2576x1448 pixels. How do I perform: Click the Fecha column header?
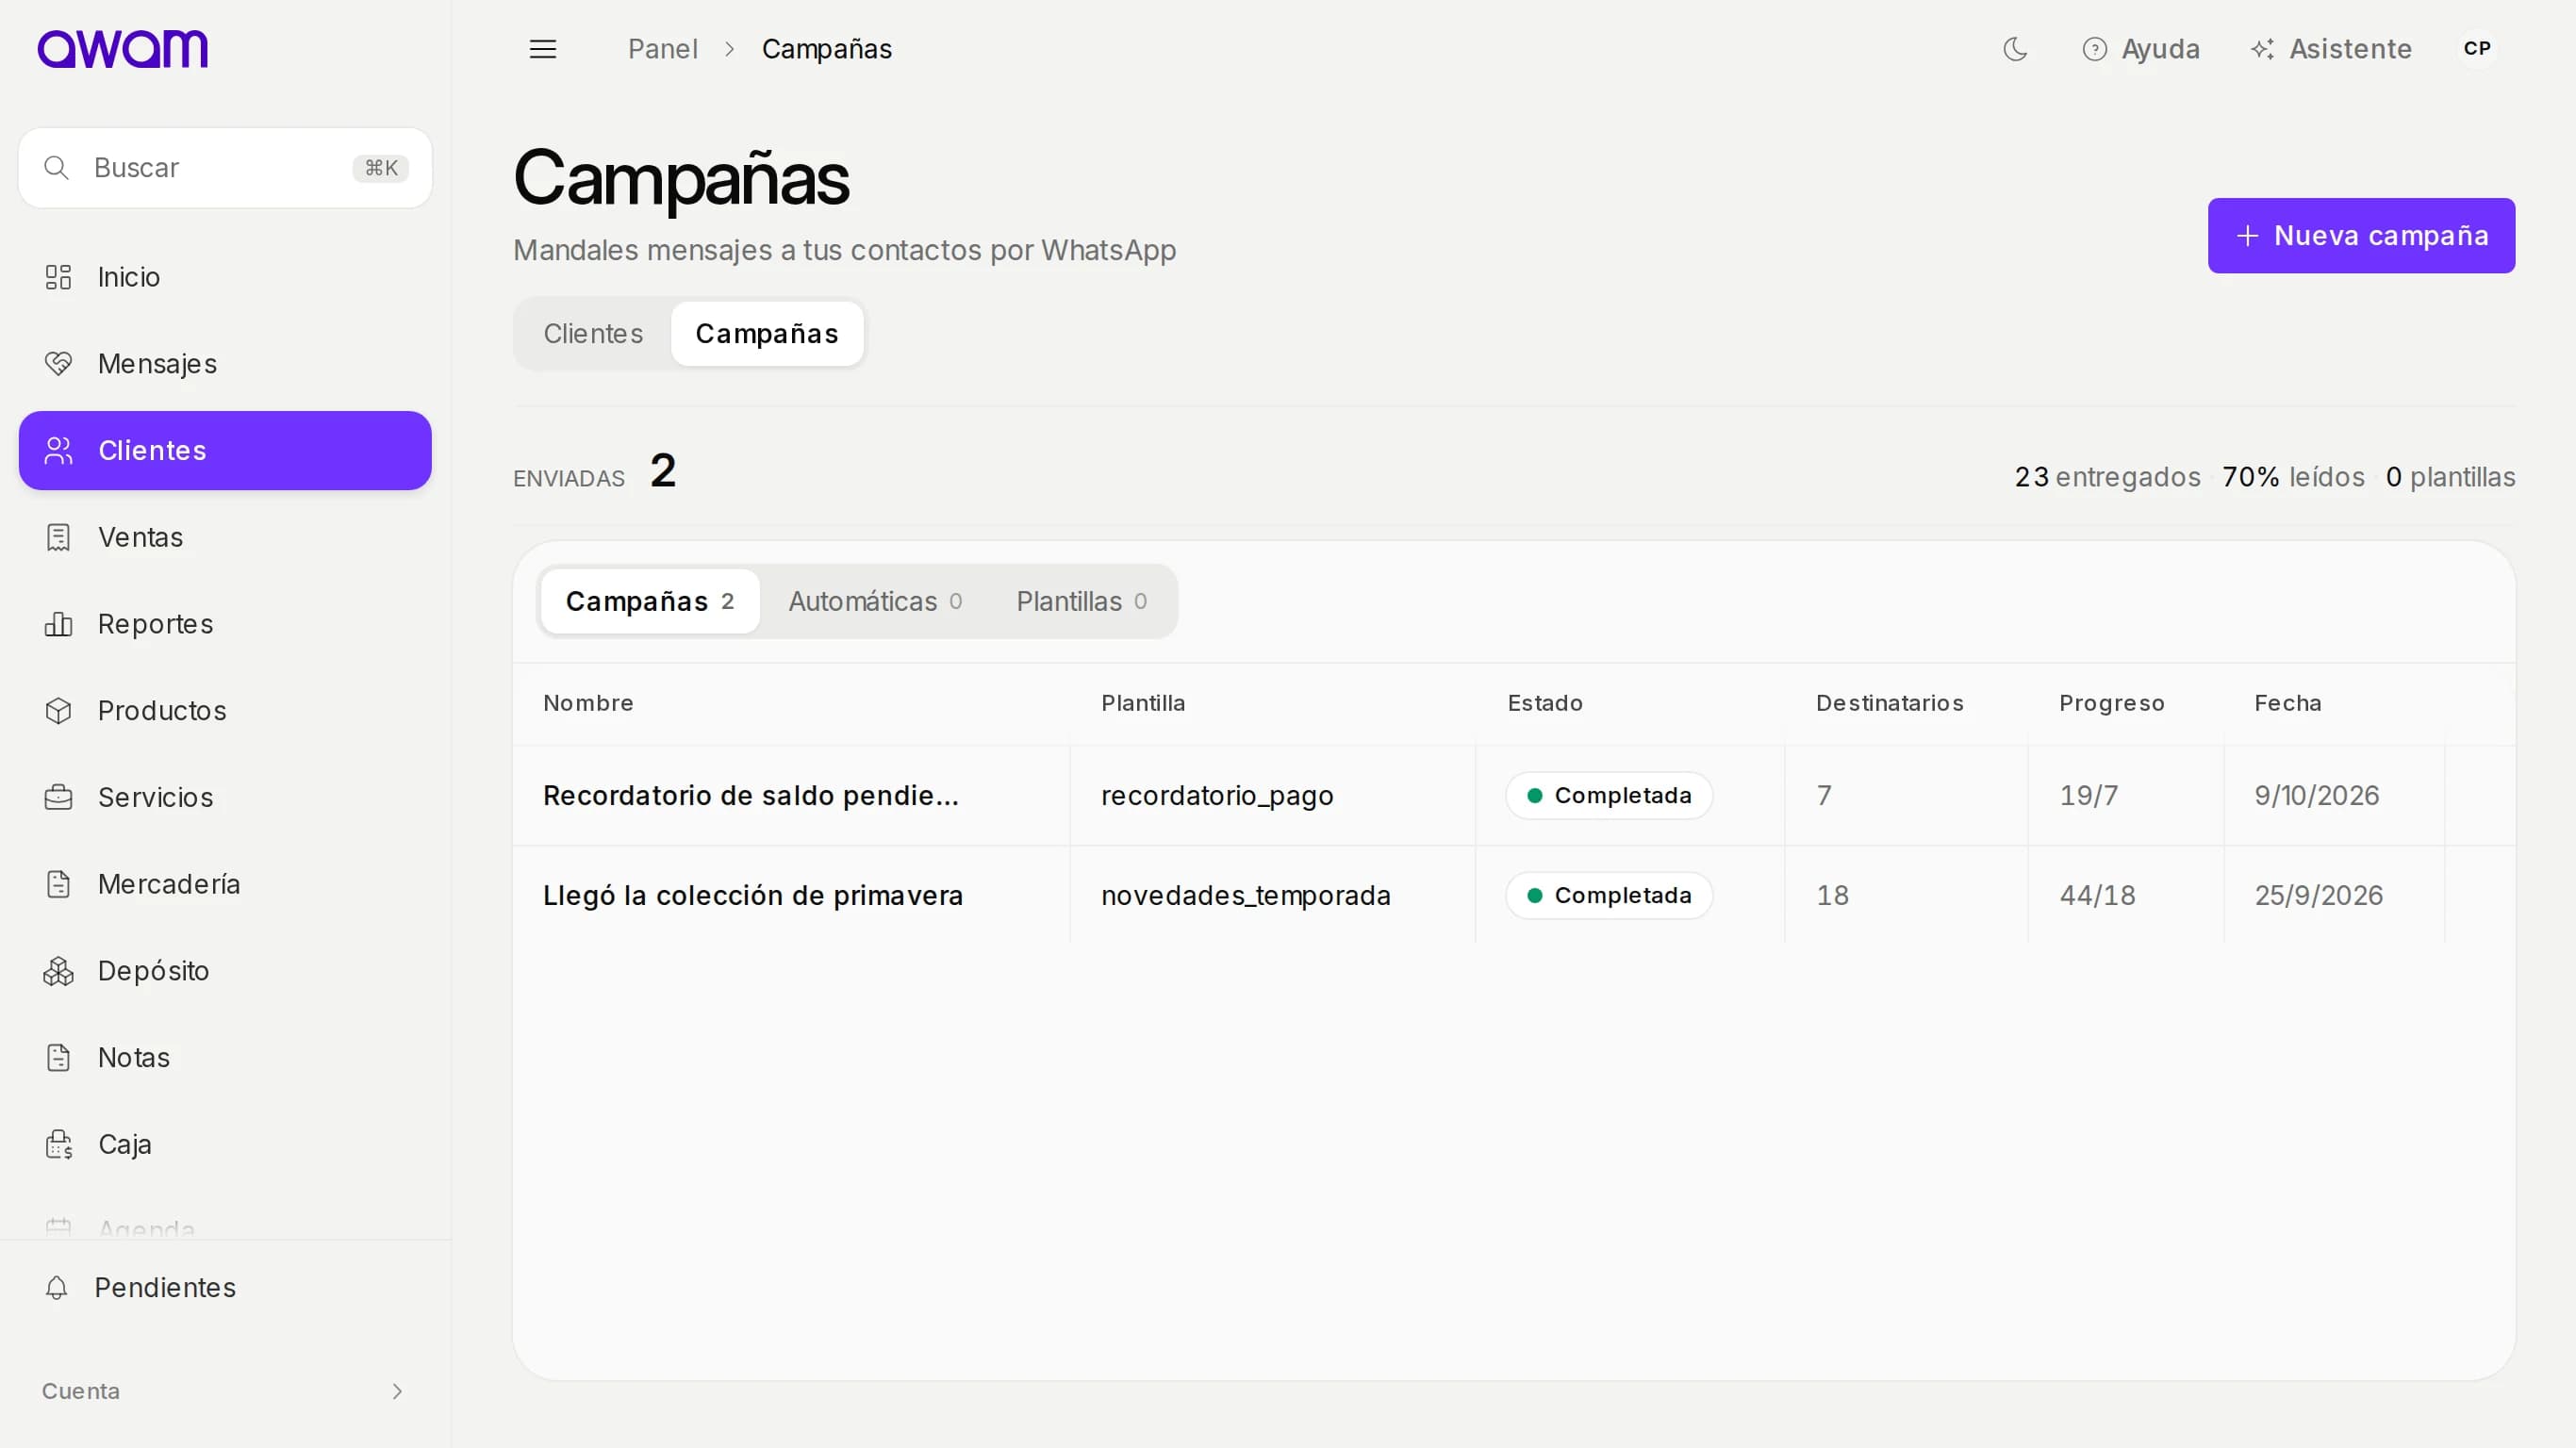click(2288, 703)
